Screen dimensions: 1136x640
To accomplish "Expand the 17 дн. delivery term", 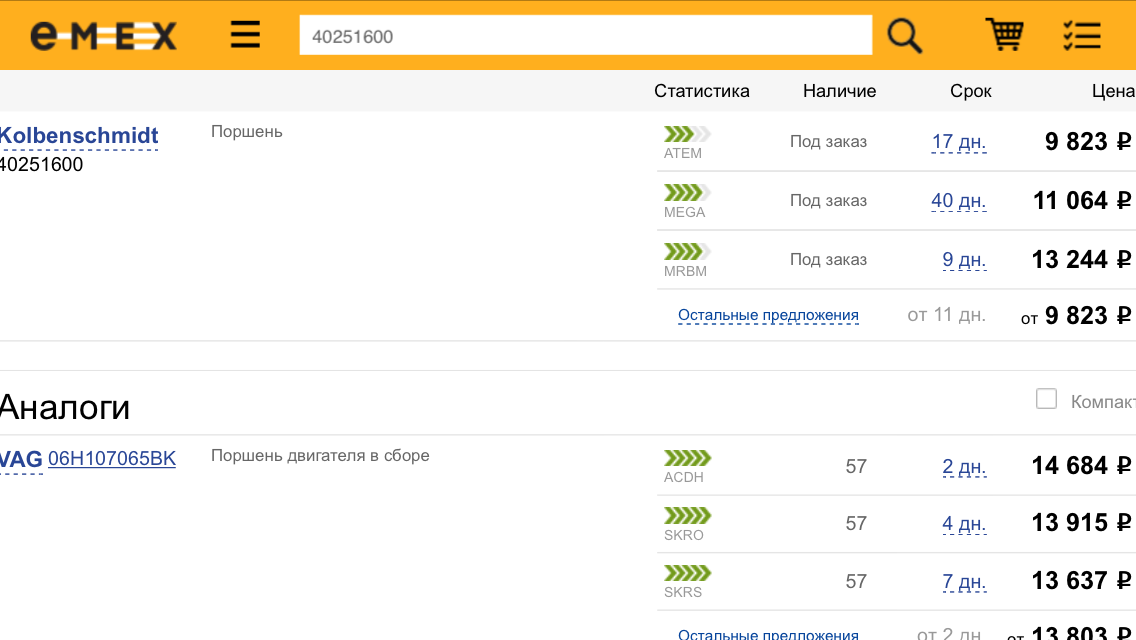I will [958, 142].
